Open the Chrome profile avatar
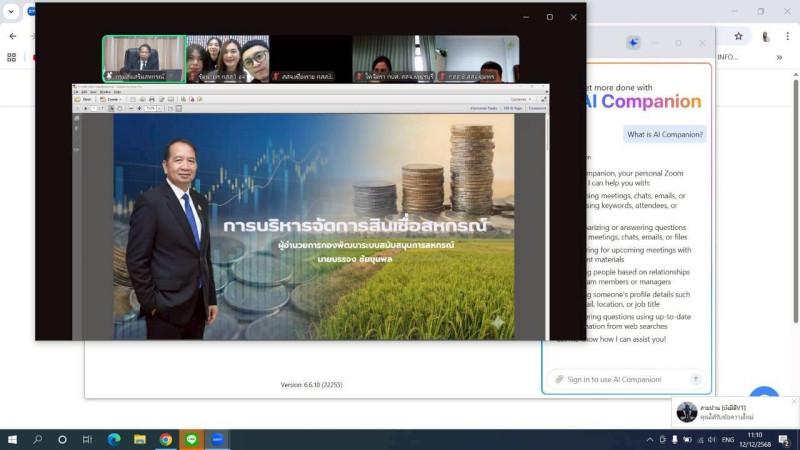 pos(766,36)
